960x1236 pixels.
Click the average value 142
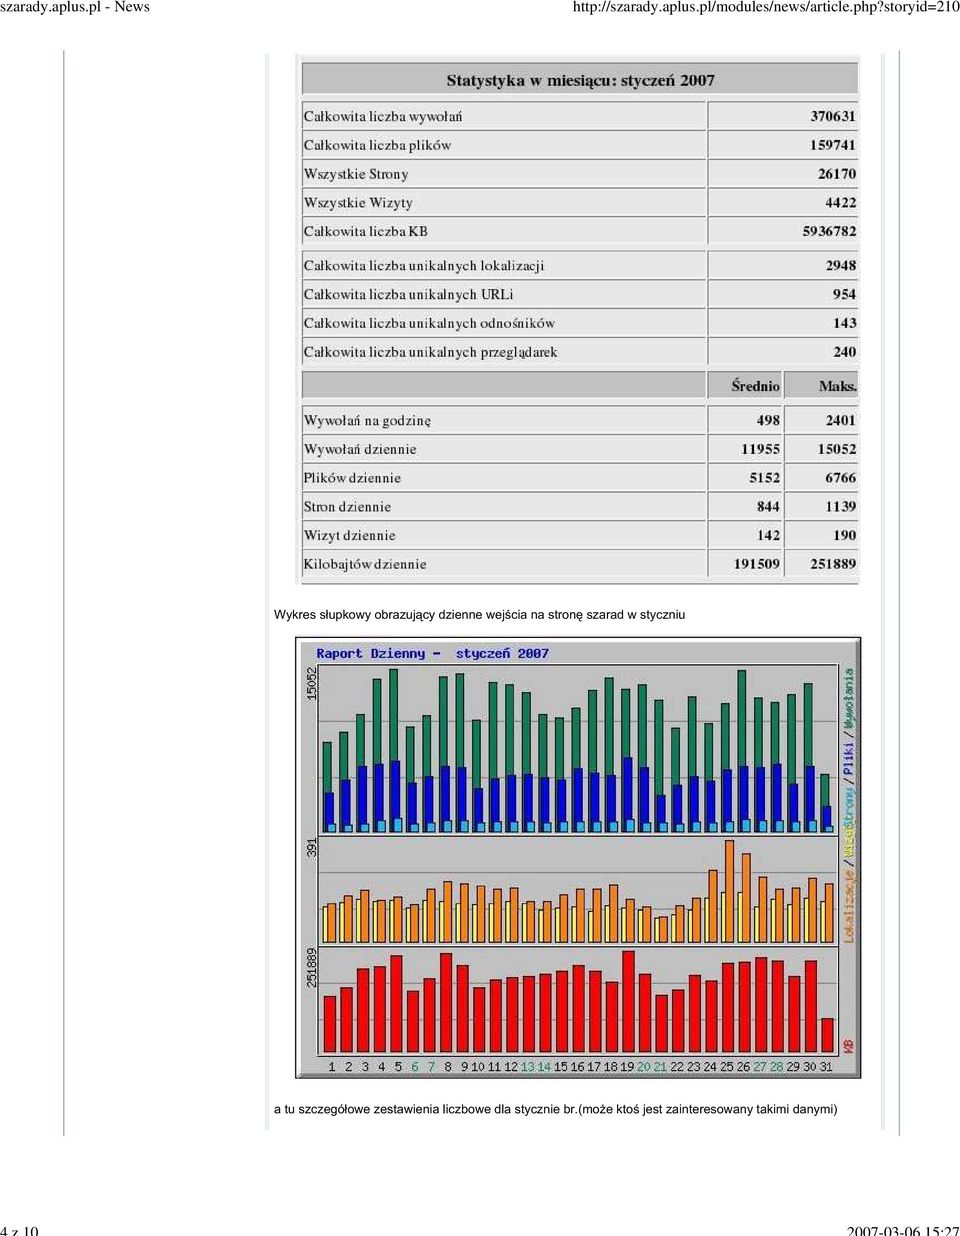point(768,537)
